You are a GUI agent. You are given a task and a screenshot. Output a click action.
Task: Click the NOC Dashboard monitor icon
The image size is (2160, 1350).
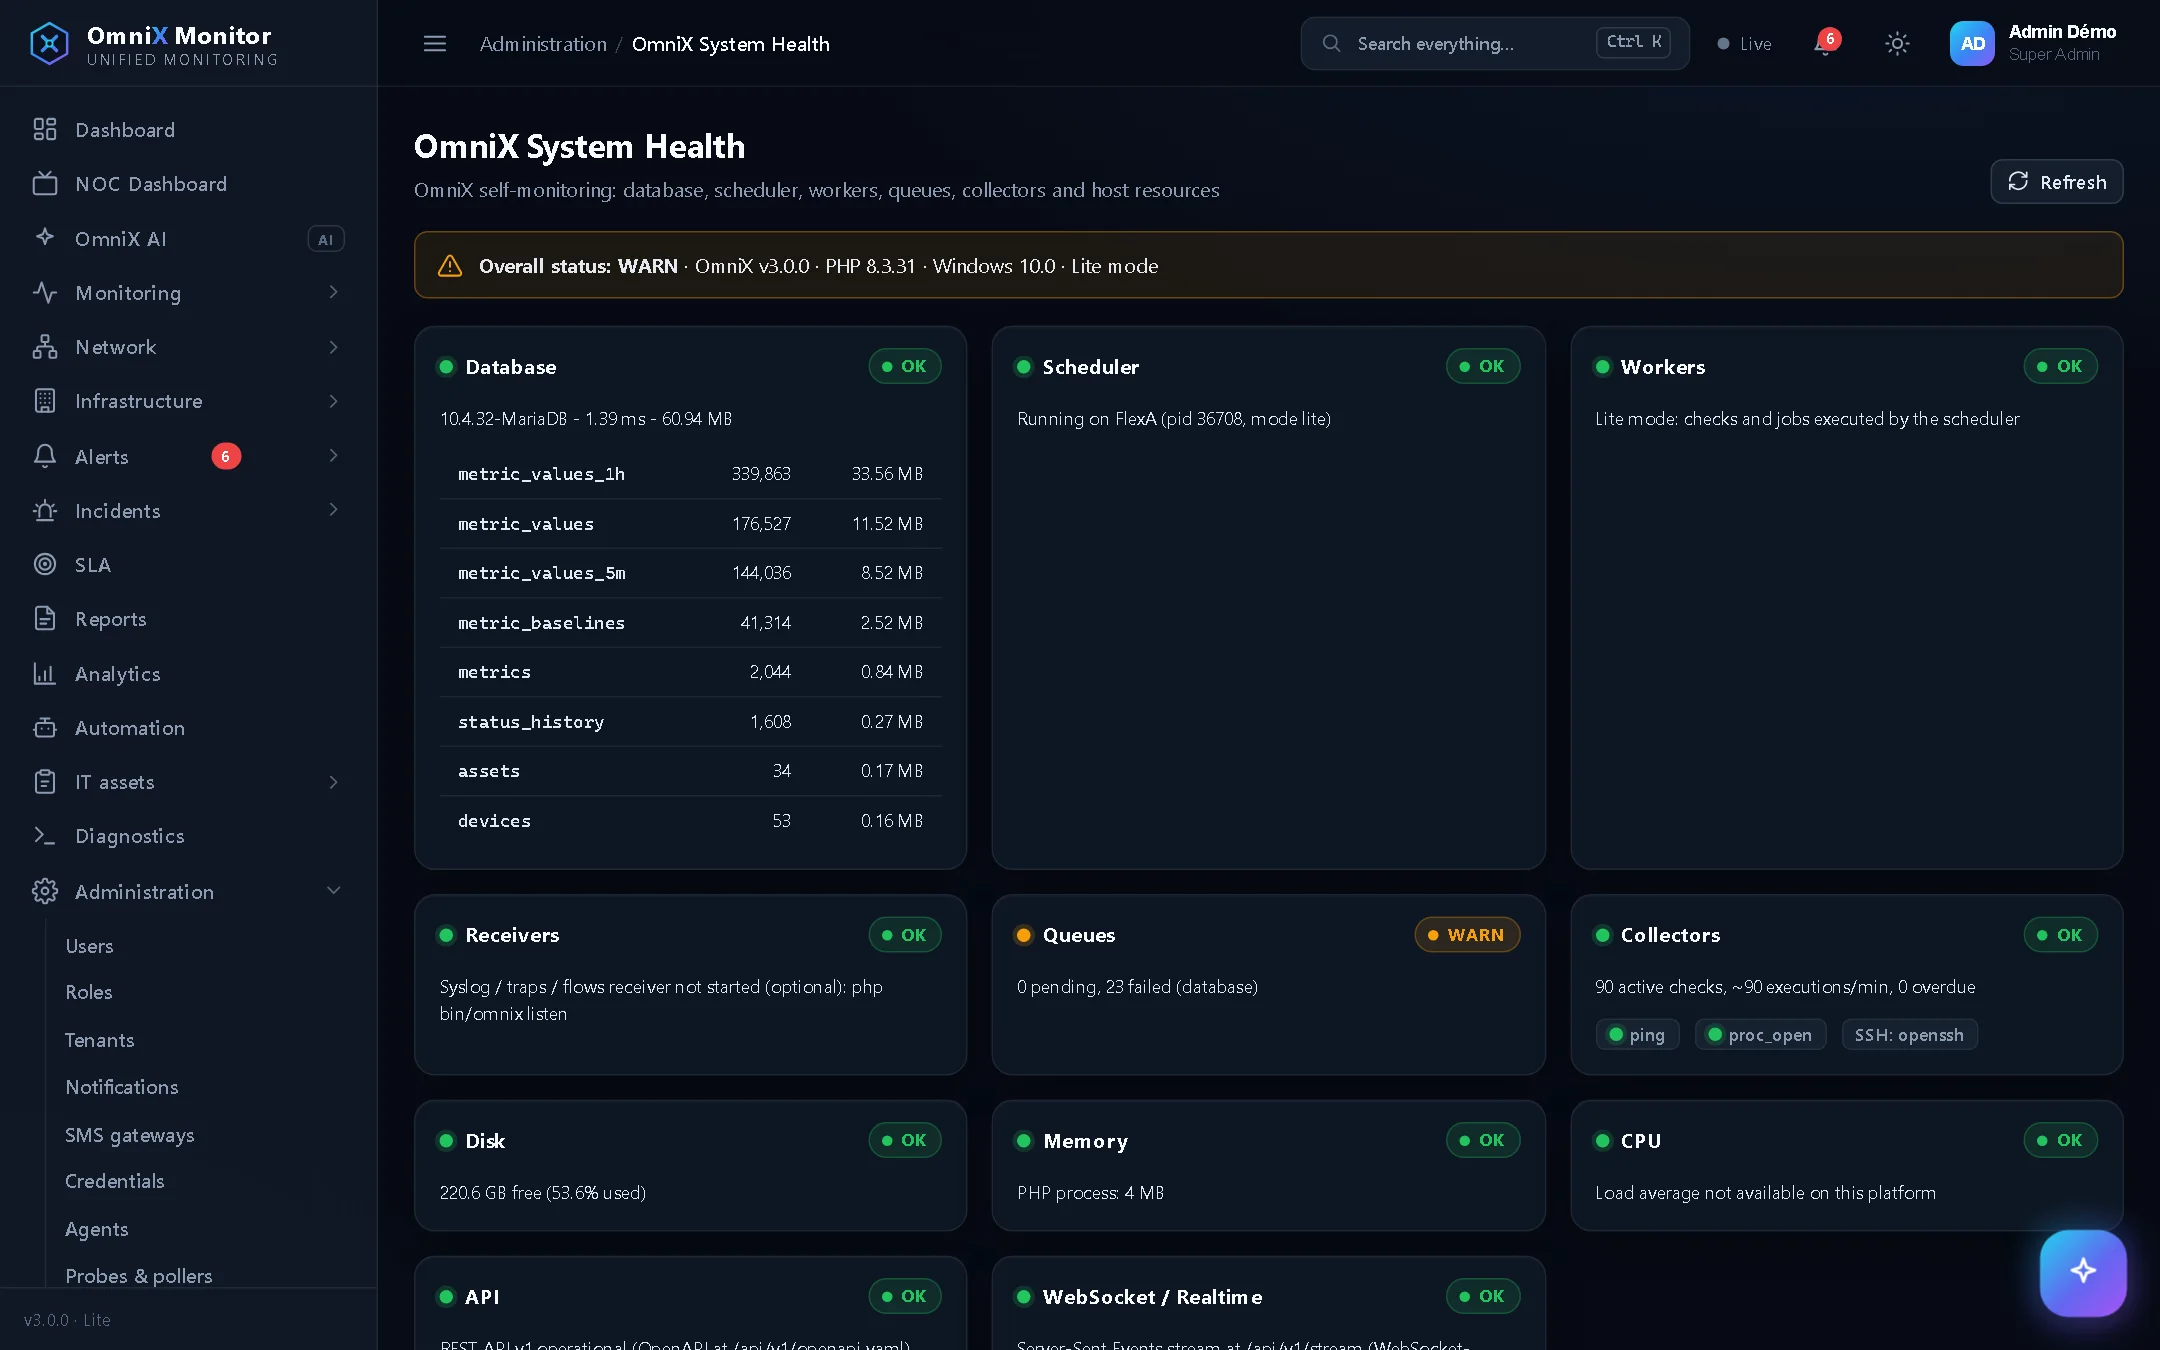[45, 184]
